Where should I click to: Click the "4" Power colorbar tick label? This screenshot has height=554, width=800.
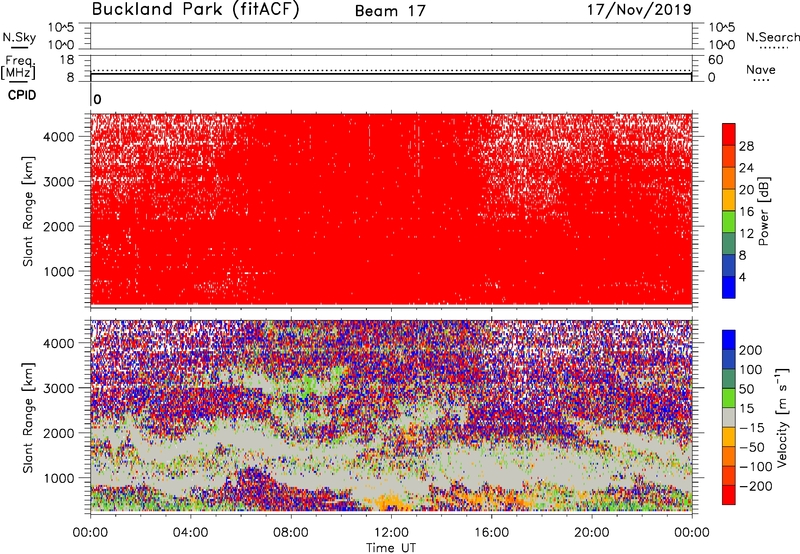click(x=742, y=277)
